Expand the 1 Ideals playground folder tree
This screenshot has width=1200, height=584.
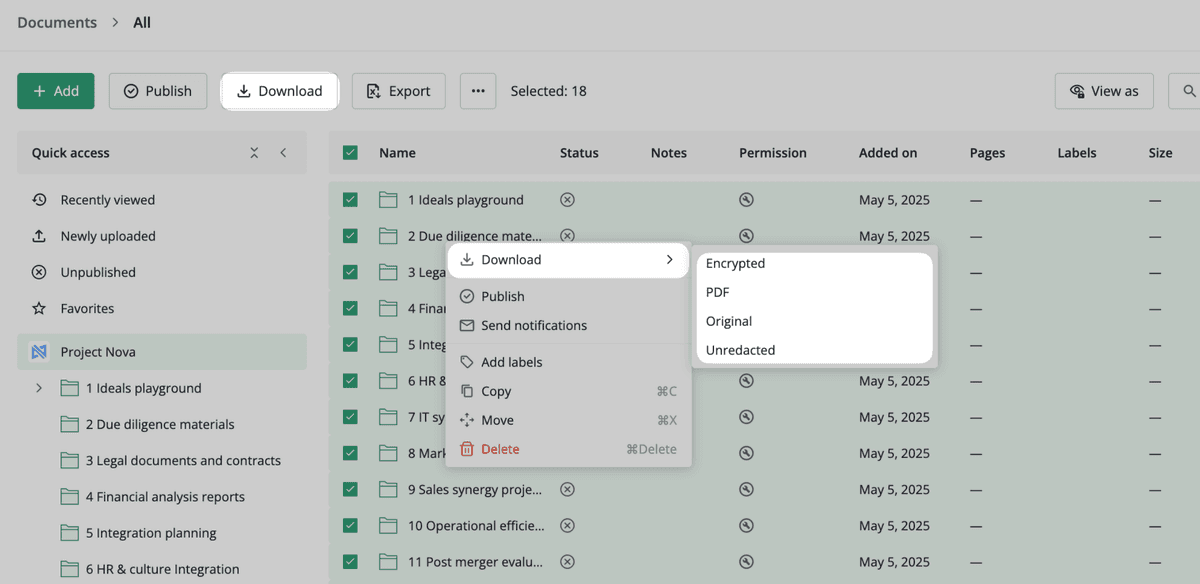(x=40, y=388)
